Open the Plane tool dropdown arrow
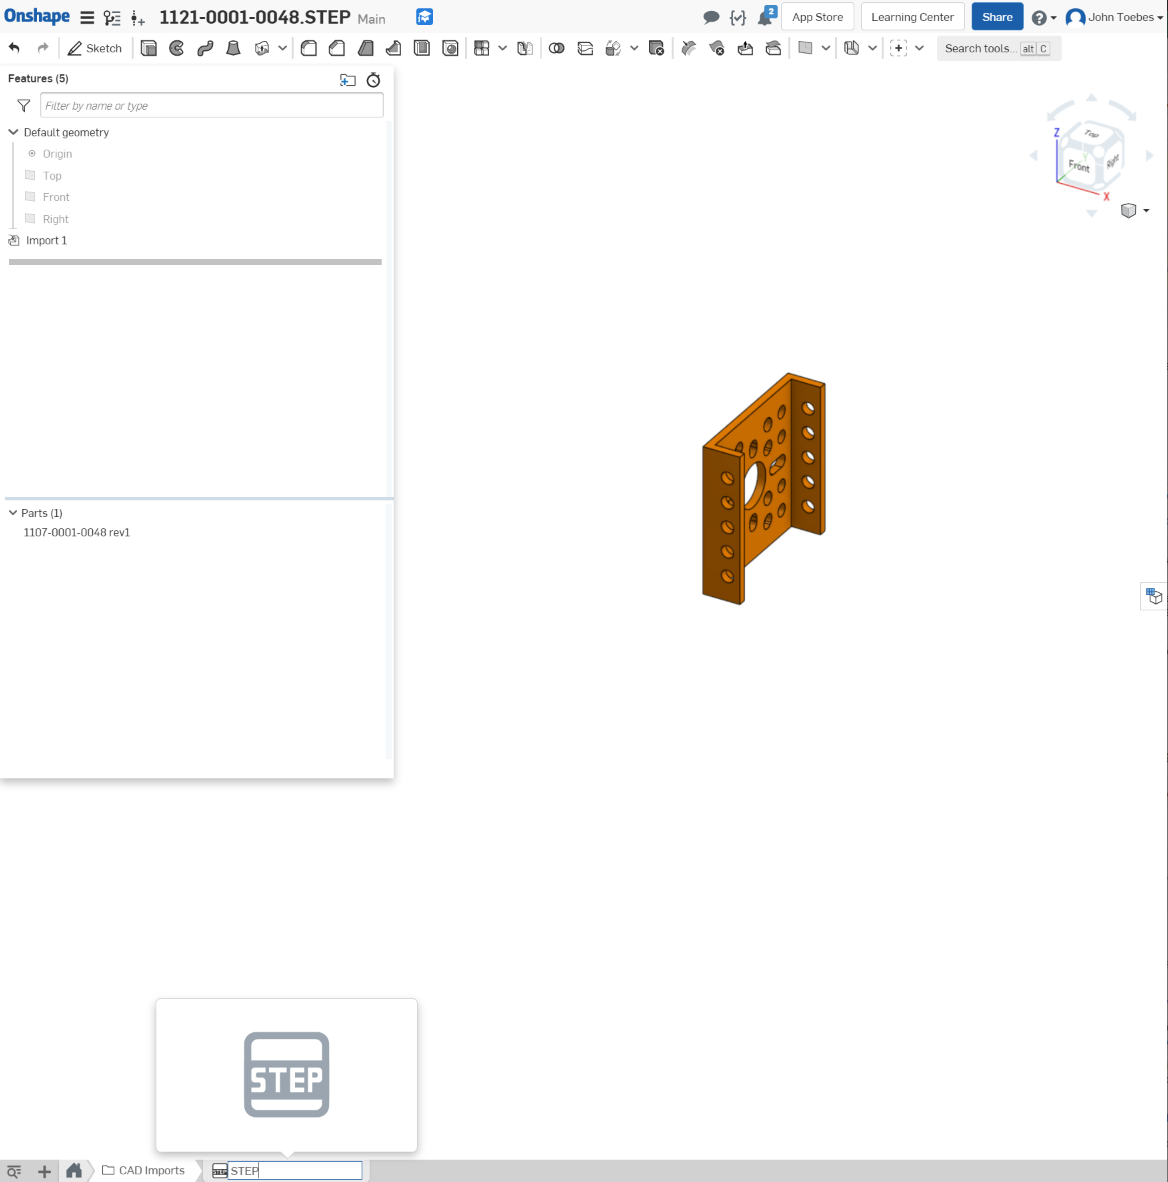Viewport: 1168px width, 1182px height. point(826,48)
